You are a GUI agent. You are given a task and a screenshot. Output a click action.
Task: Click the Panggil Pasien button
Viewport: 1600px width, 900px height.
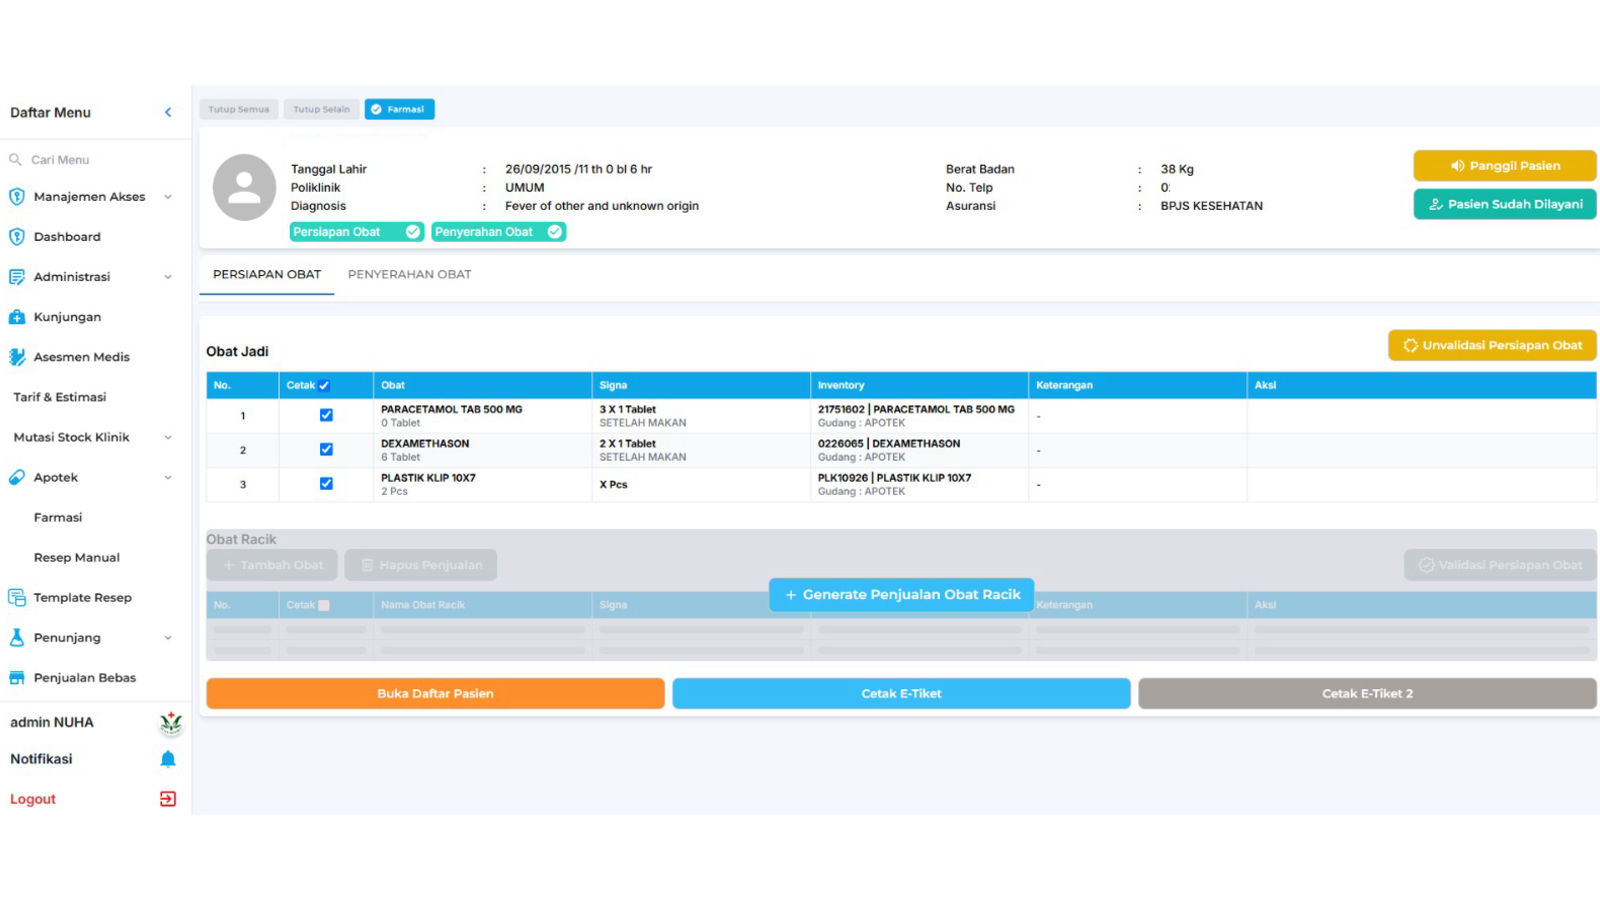[1505, 166]
